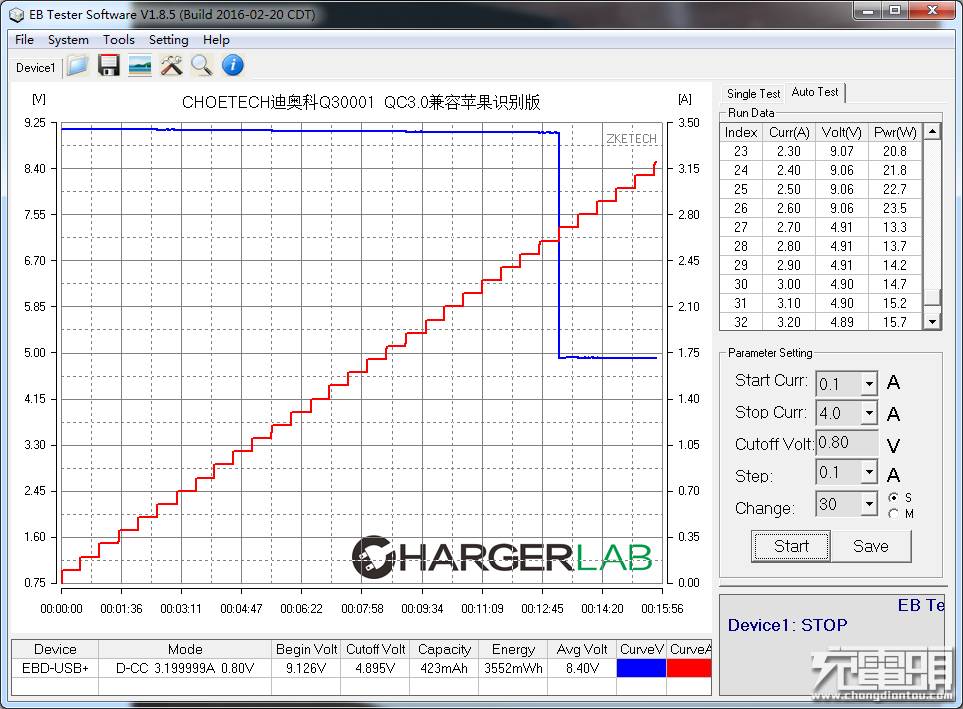Switch to the Single Test tab
The width and height of the screenshot is (963, 709).
pyautogui.click(x=754, y=93)
